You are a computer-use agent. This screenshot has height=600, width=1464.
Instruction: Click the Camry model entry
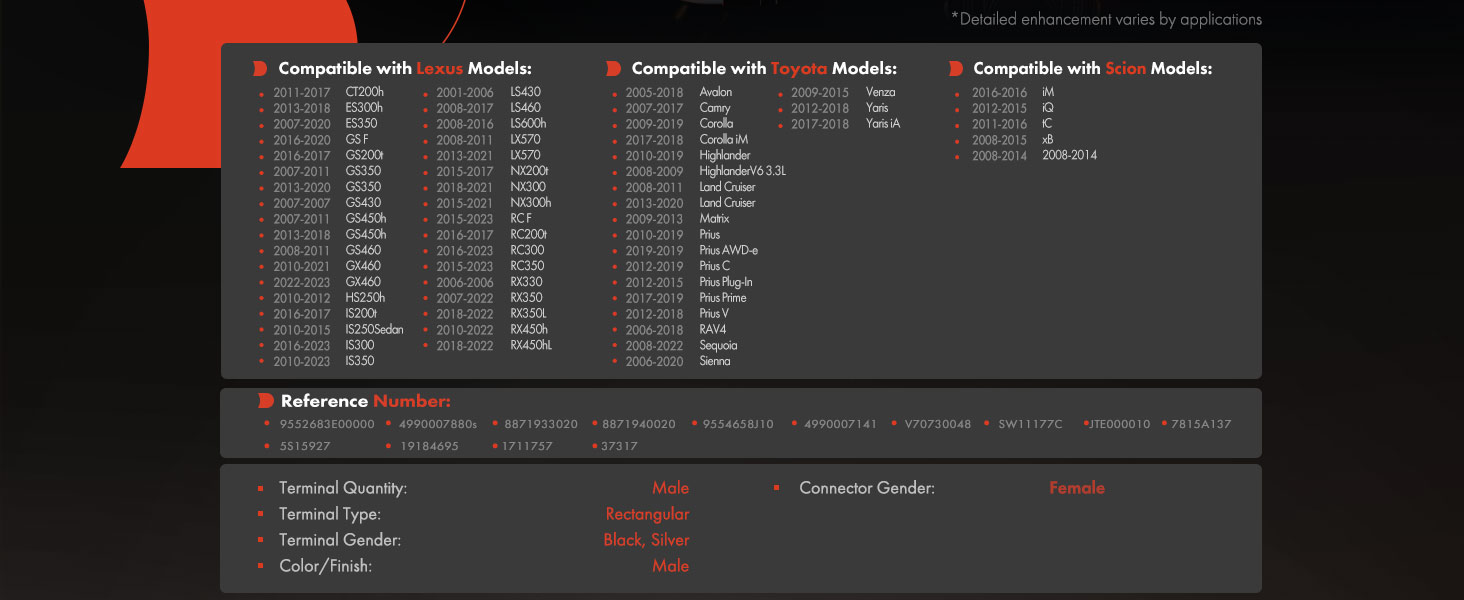pos(715,108)
